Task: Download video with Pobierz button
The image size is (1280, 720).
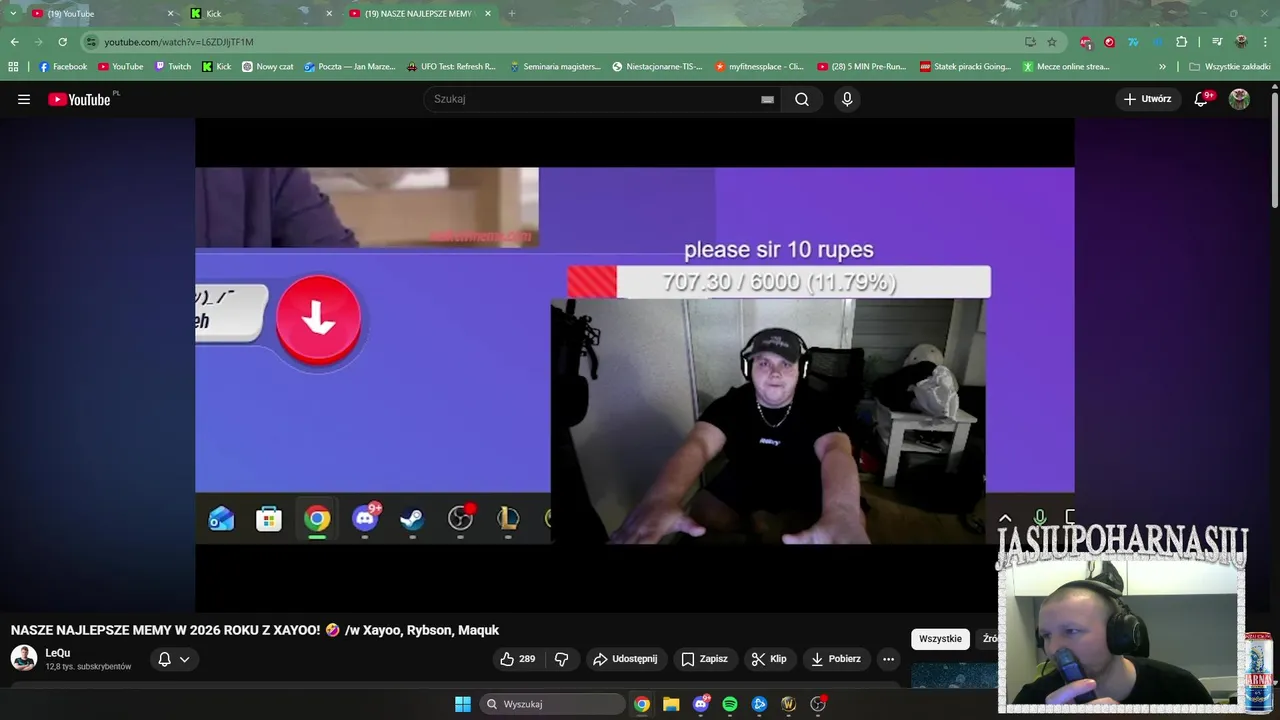Action: [x=836, y=659]
